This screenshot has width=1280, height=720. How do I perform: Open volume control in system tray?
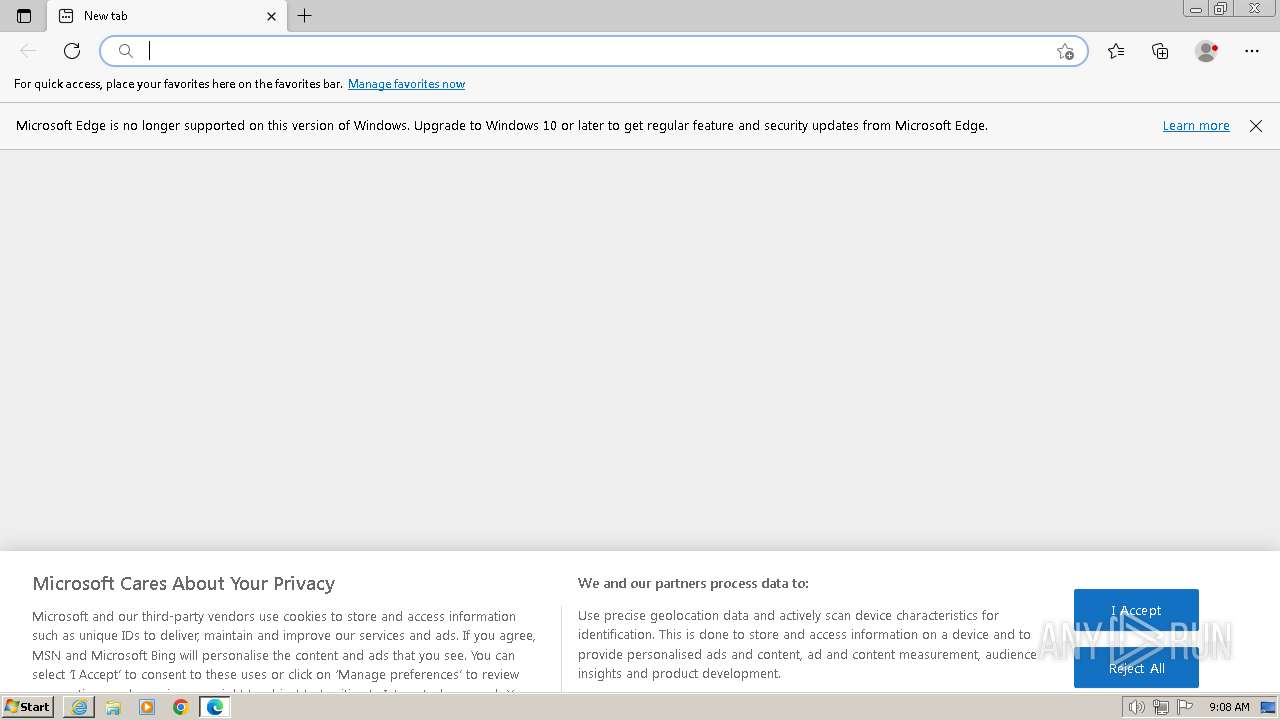tap(1137, 707)
